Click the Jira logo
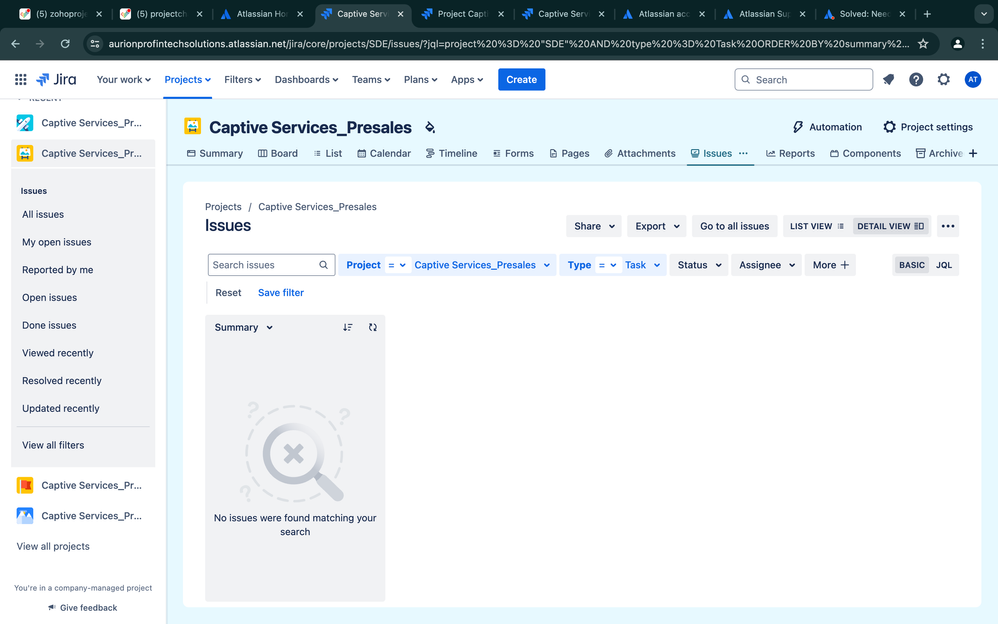This screenshot has height=624, width=998. [56, 80]
